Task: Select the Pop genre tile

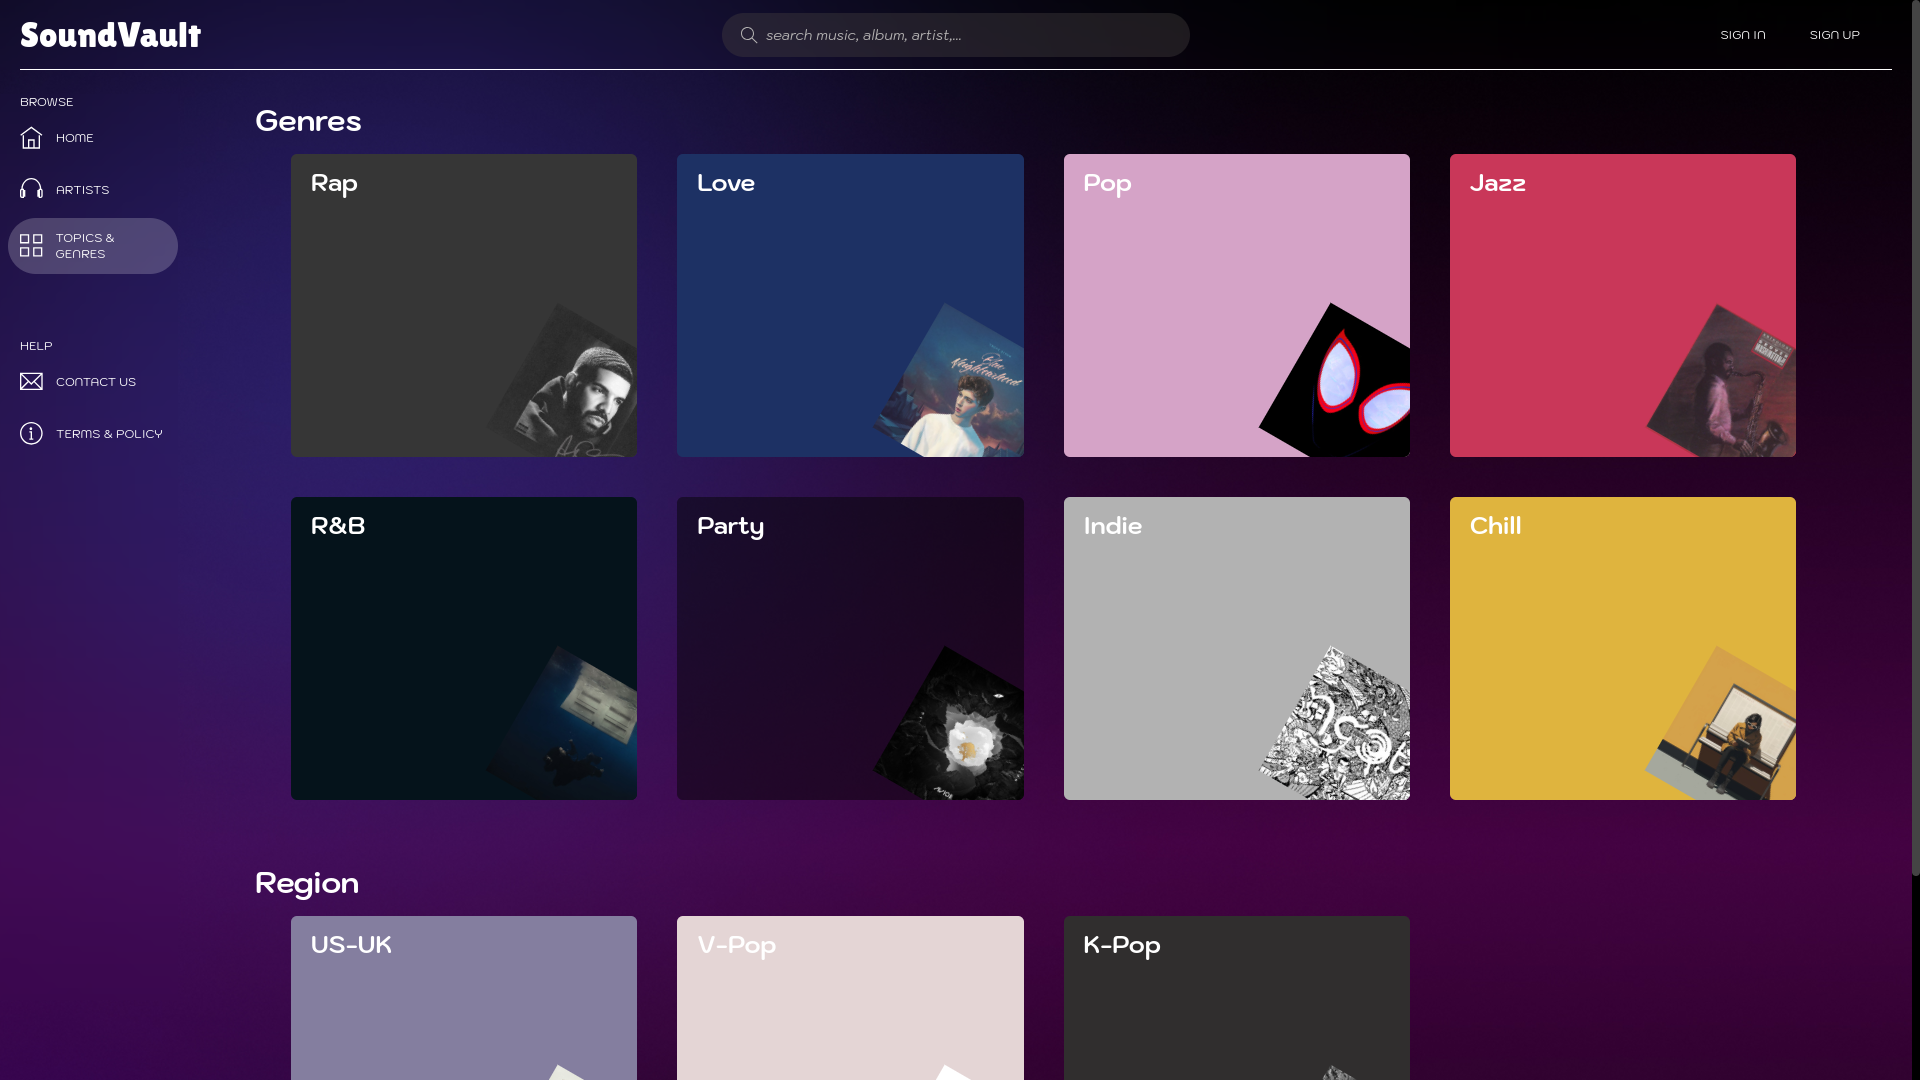Action: pyautogui.click(x=1236, y=305)
